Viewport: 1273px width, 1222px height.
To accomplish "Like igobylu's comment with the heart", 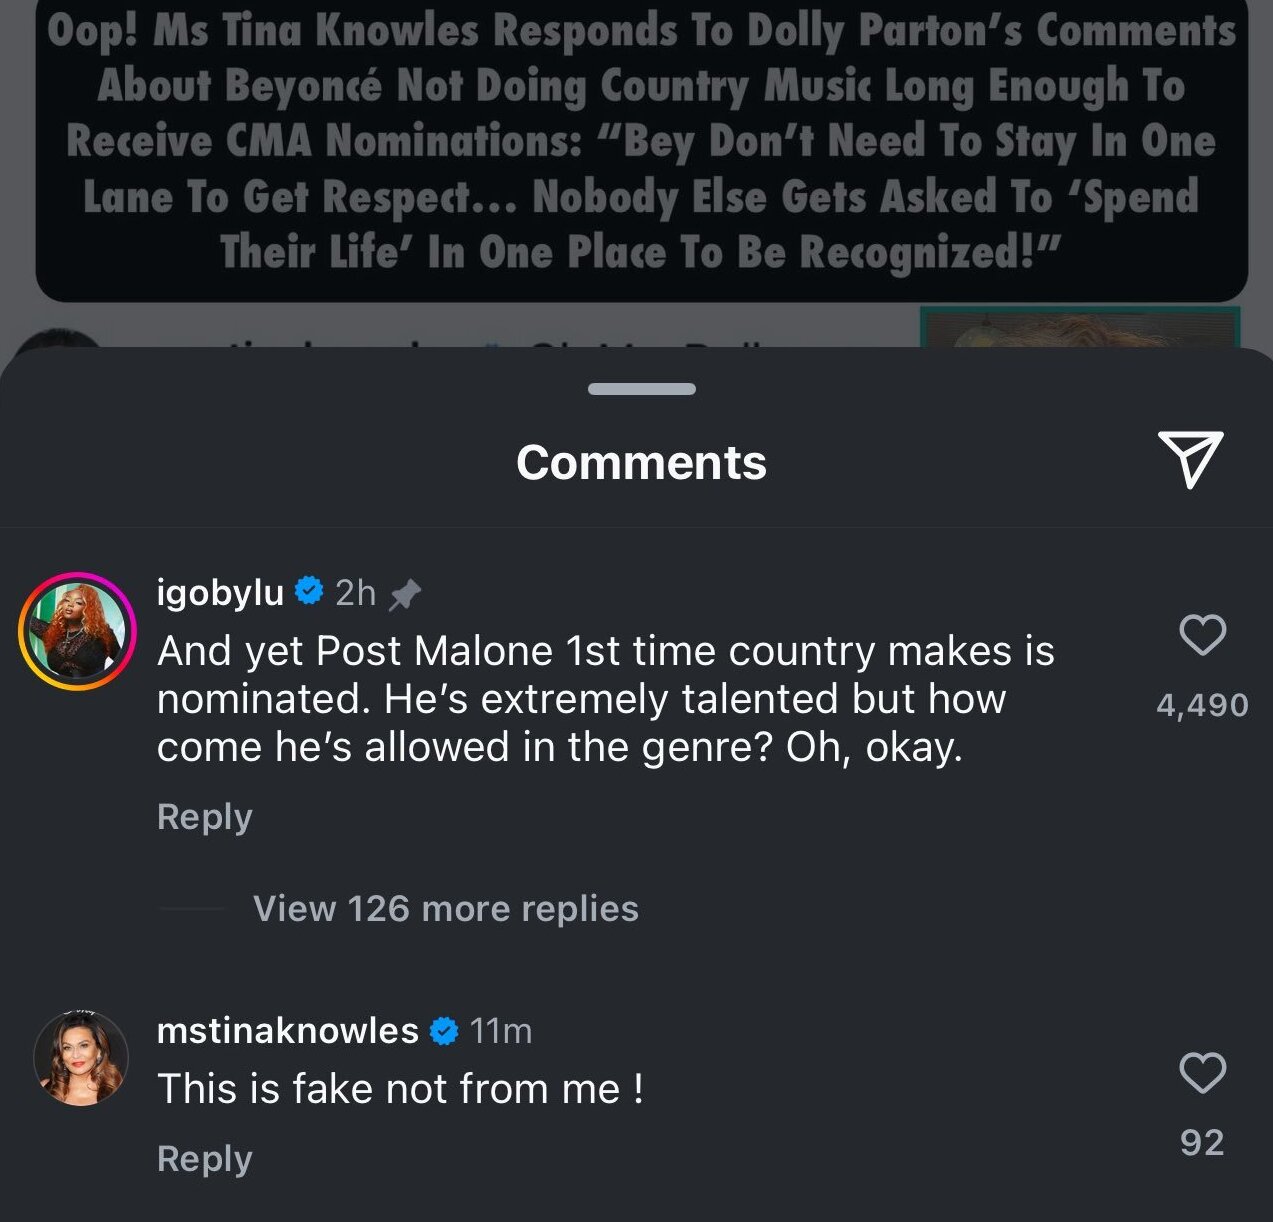I will click(1202, 635).
